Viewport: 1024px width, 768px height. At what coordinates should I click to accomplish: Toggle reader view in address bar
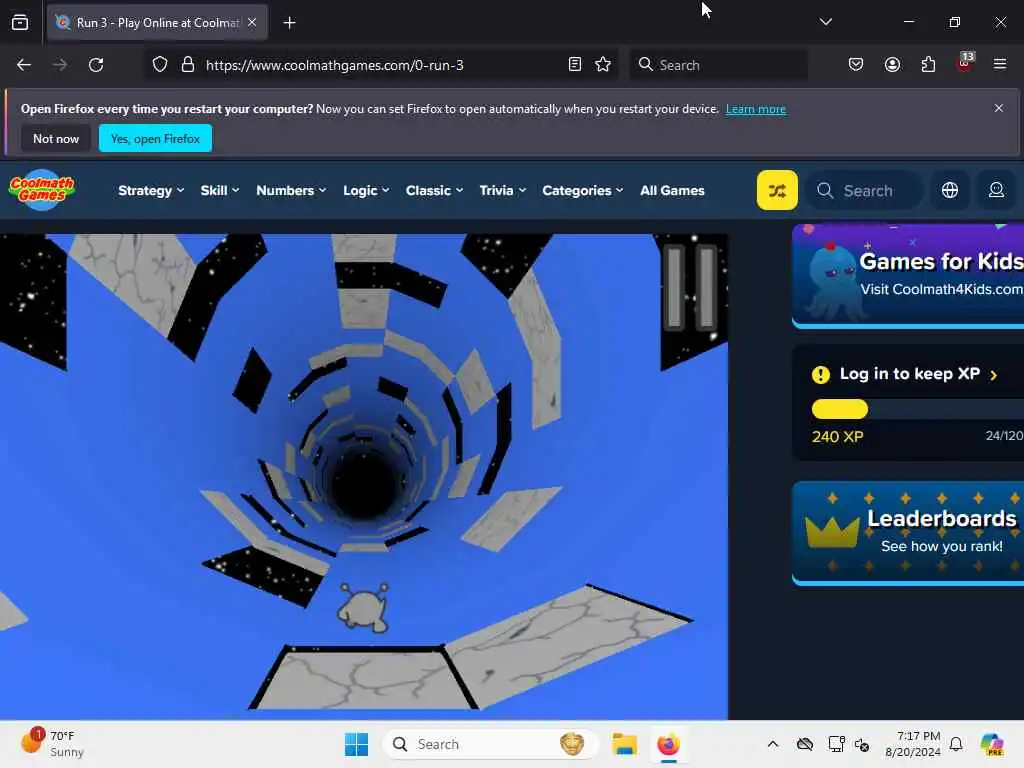pos(575,65)
